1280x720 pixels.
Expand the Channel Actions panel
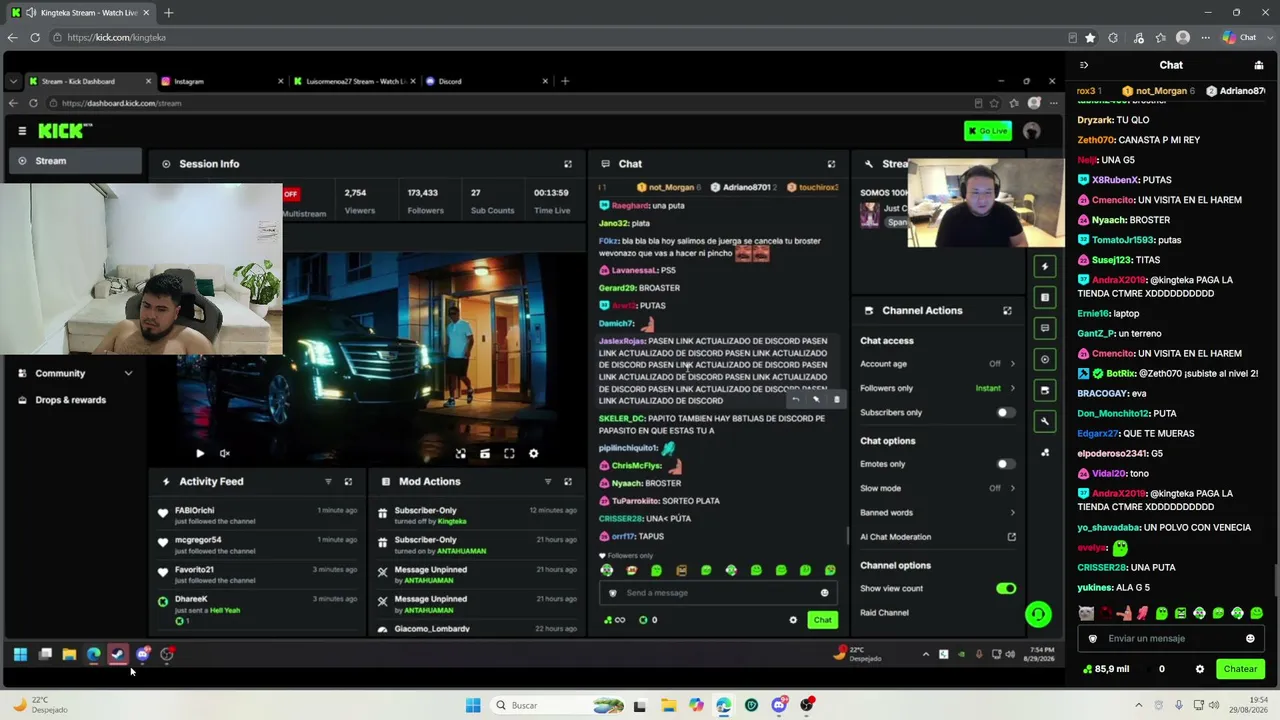click(1007, 311)
